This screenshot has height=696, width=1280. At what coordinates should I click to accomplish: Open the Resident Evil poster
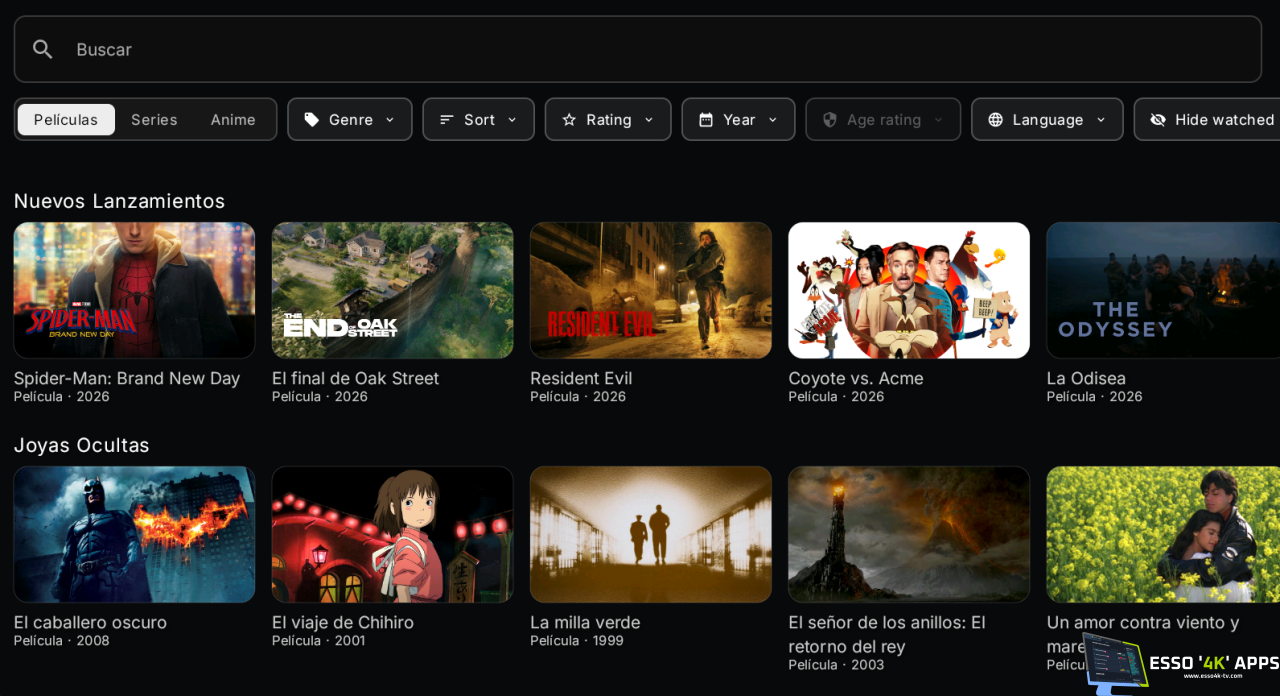(650, 290)
